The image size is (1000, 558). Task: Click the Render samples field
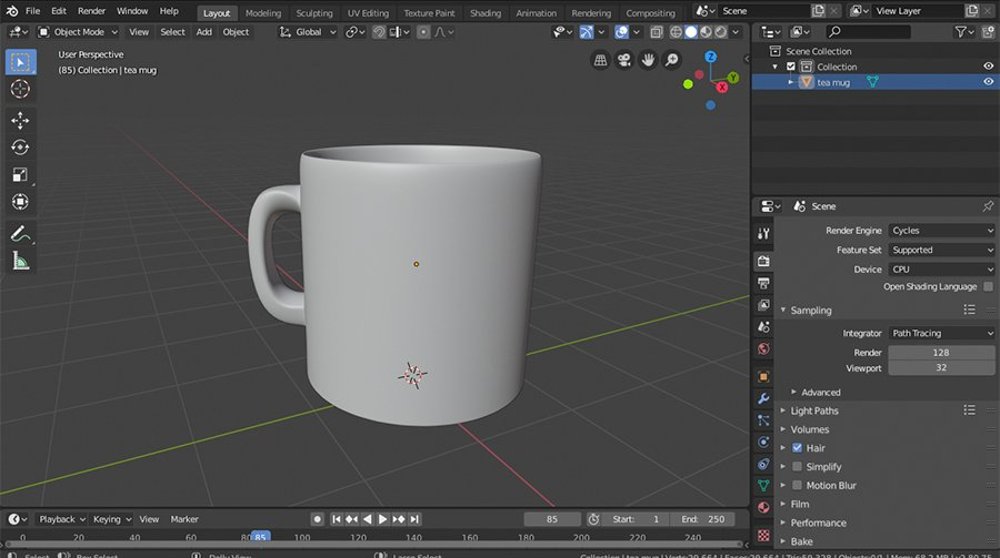click(x=940, y=353)
